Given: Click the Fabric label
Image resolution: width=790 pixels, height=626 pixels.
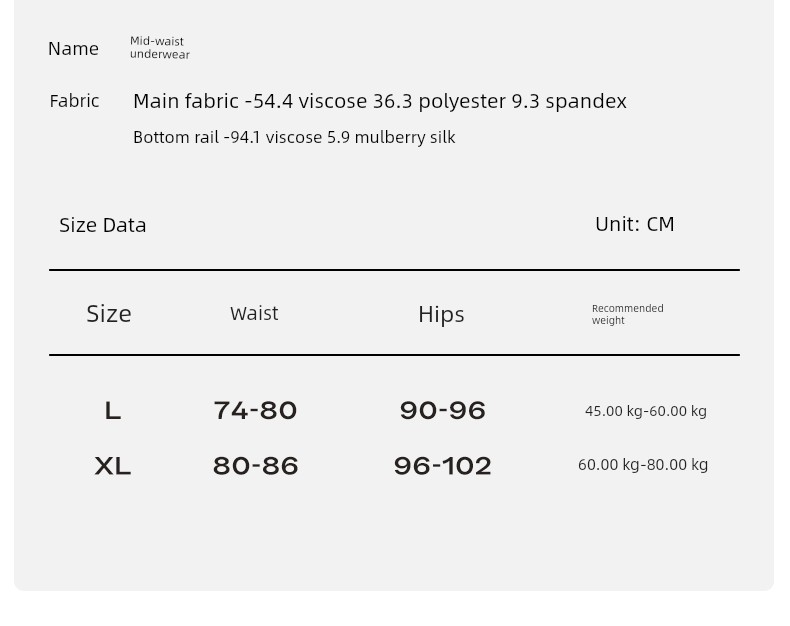Looking at the screenshot, I should 74,101.
